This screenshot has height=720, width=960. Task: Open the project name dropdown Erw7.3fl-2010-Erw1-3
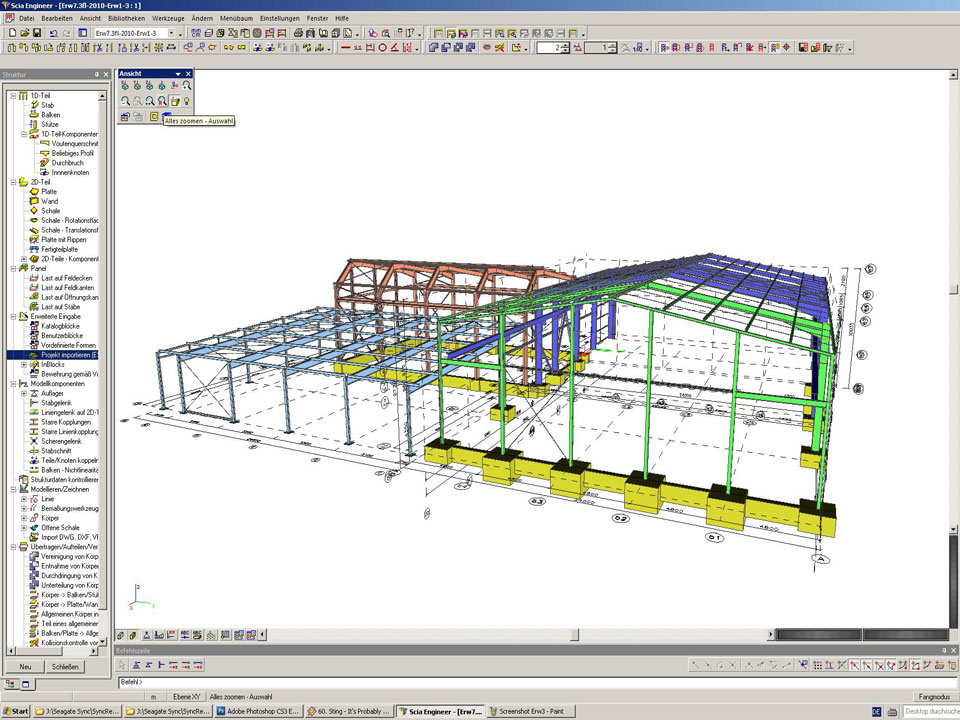171,33
